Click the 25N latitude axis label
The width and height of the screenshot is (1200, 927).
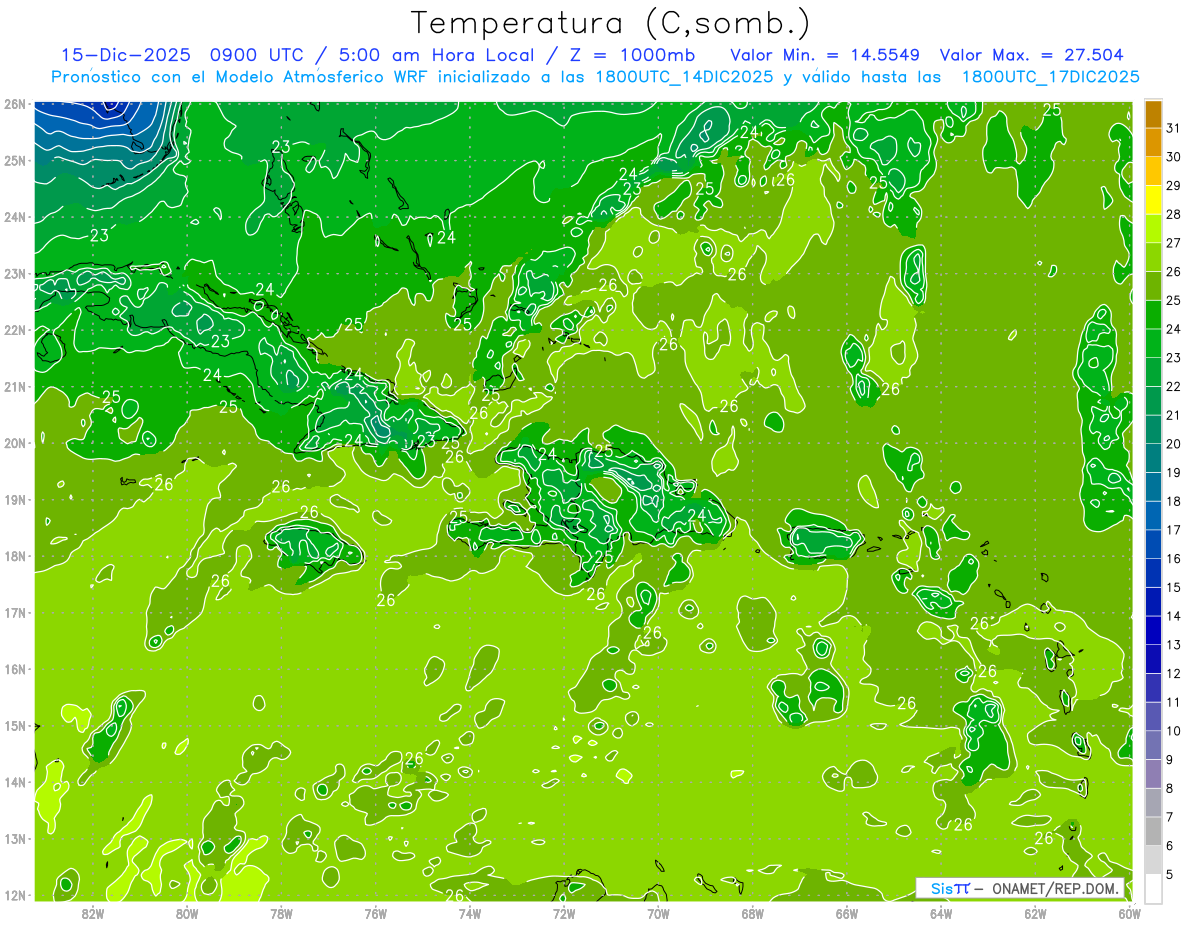14,160
